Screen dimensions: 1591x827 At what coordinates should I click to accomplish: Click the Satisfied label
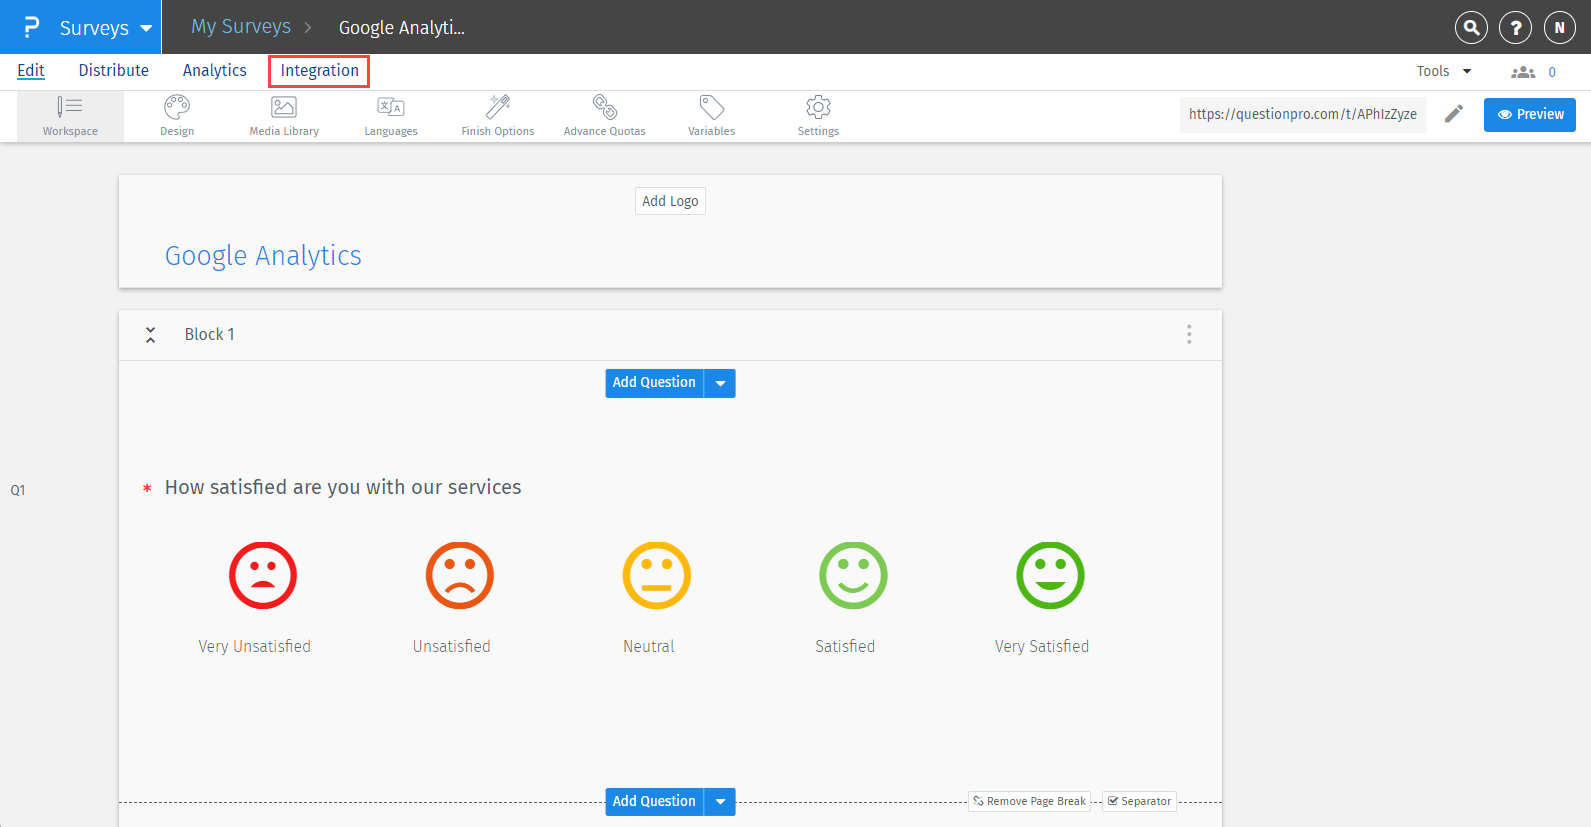(845, 646)
